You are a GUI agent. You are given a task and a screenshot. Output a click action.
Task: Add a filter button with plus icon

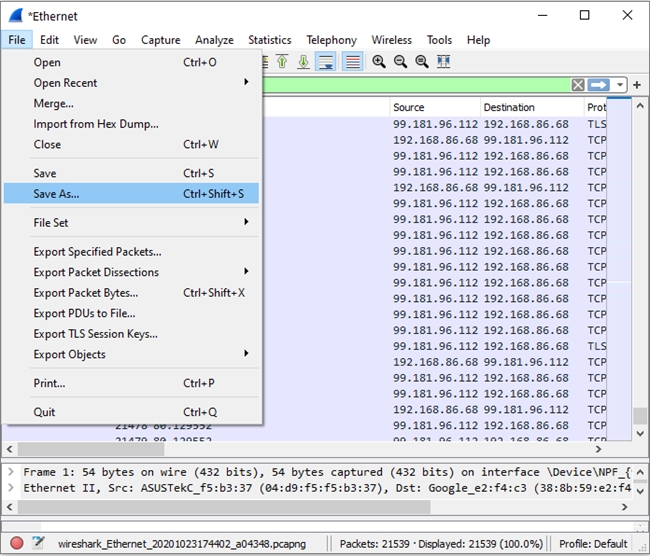[x=637, y=86]
